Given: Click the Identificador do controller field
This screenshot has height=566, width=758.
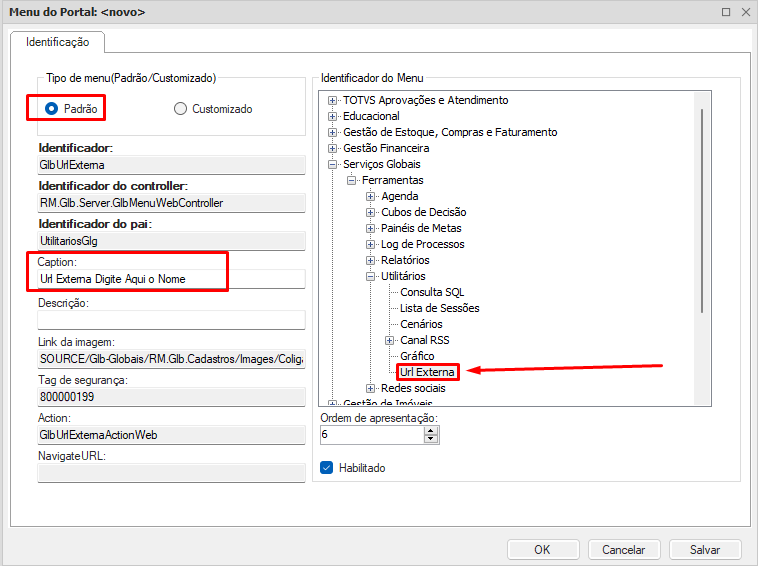Looking at the screenshot, I should (171, 203).
